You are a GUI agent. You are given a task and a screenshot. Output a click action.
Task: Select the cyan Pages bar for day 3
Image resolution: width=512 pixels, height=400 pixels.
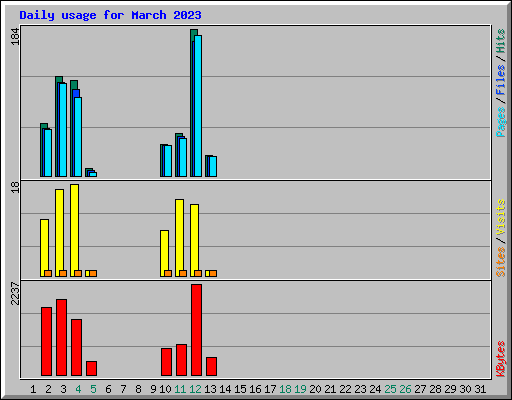(63, 130)
